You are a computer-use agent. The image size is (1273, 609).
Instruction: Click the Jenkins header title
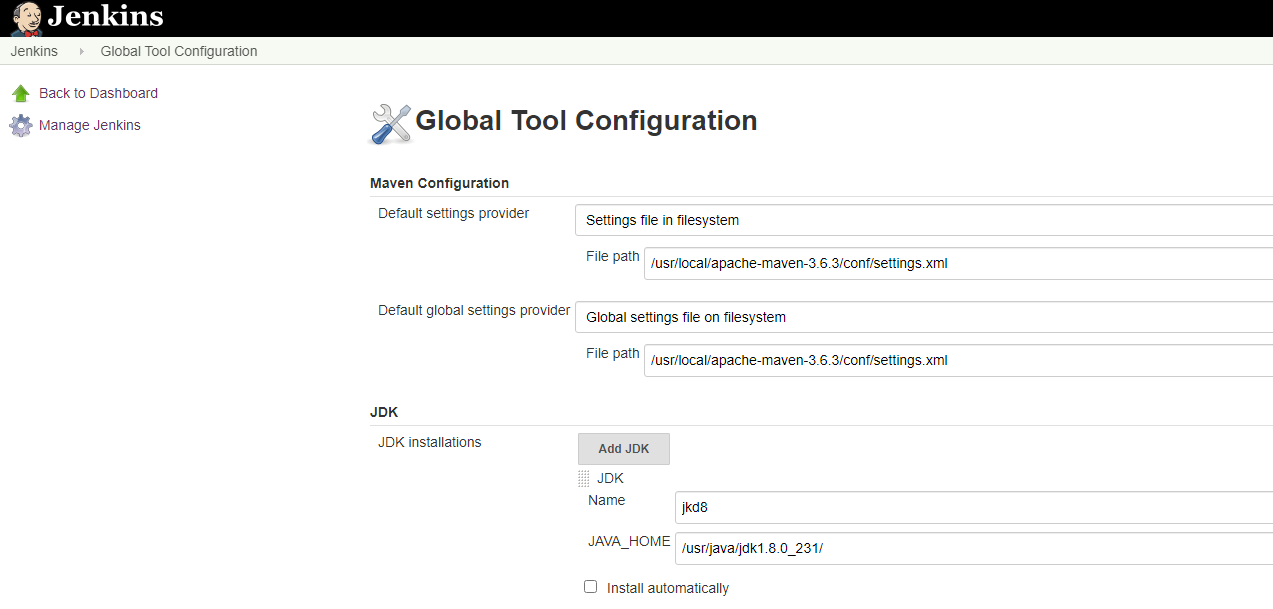point(105,17)
